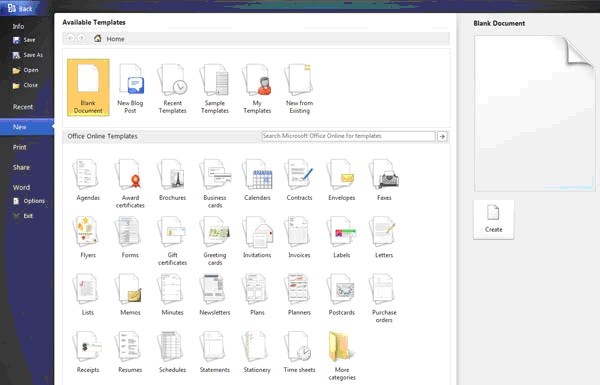Open the Postcards template category

click(x=342, y=295)
